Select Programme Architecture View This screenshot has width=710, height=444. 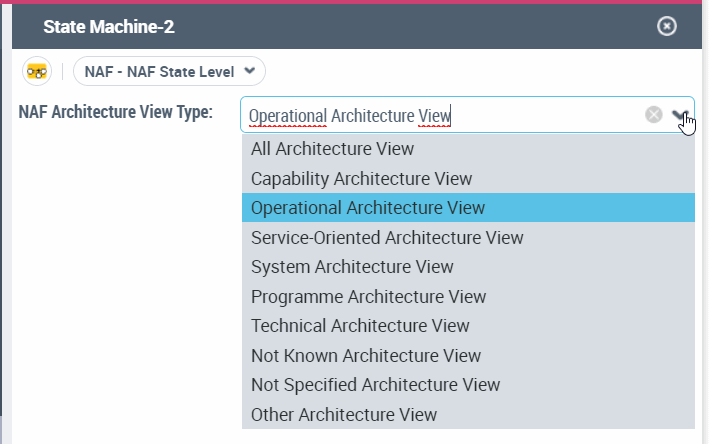[x=368, y=297]
